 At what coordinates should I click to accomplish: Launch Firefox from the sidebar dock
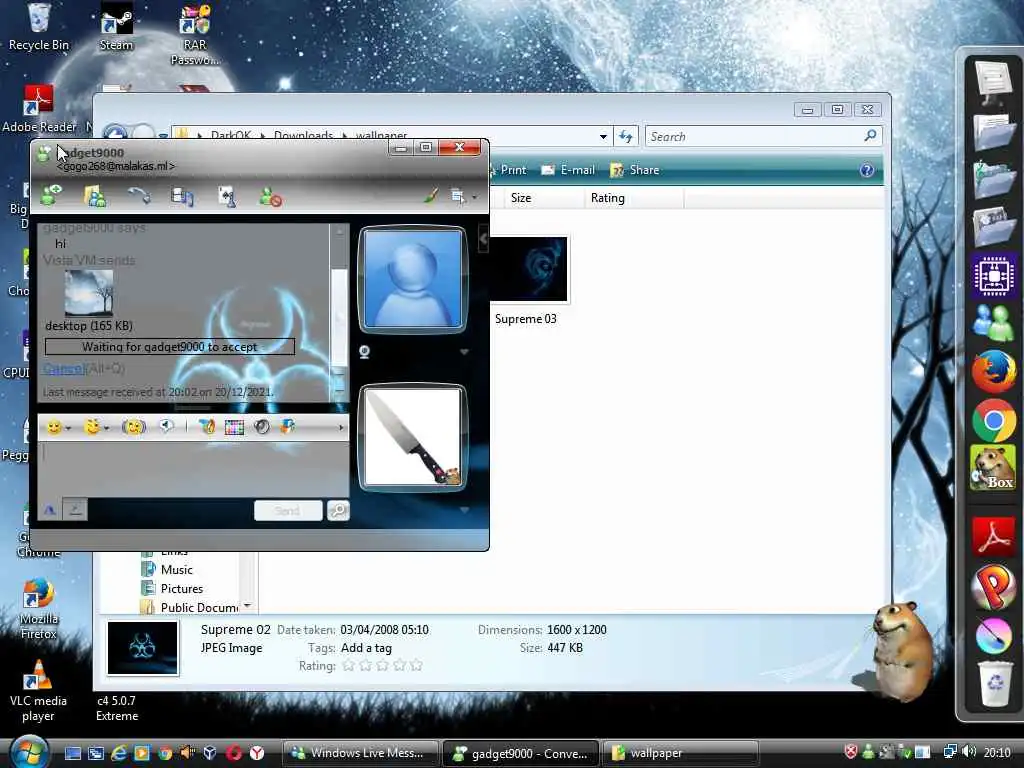[x=993, y=371]
